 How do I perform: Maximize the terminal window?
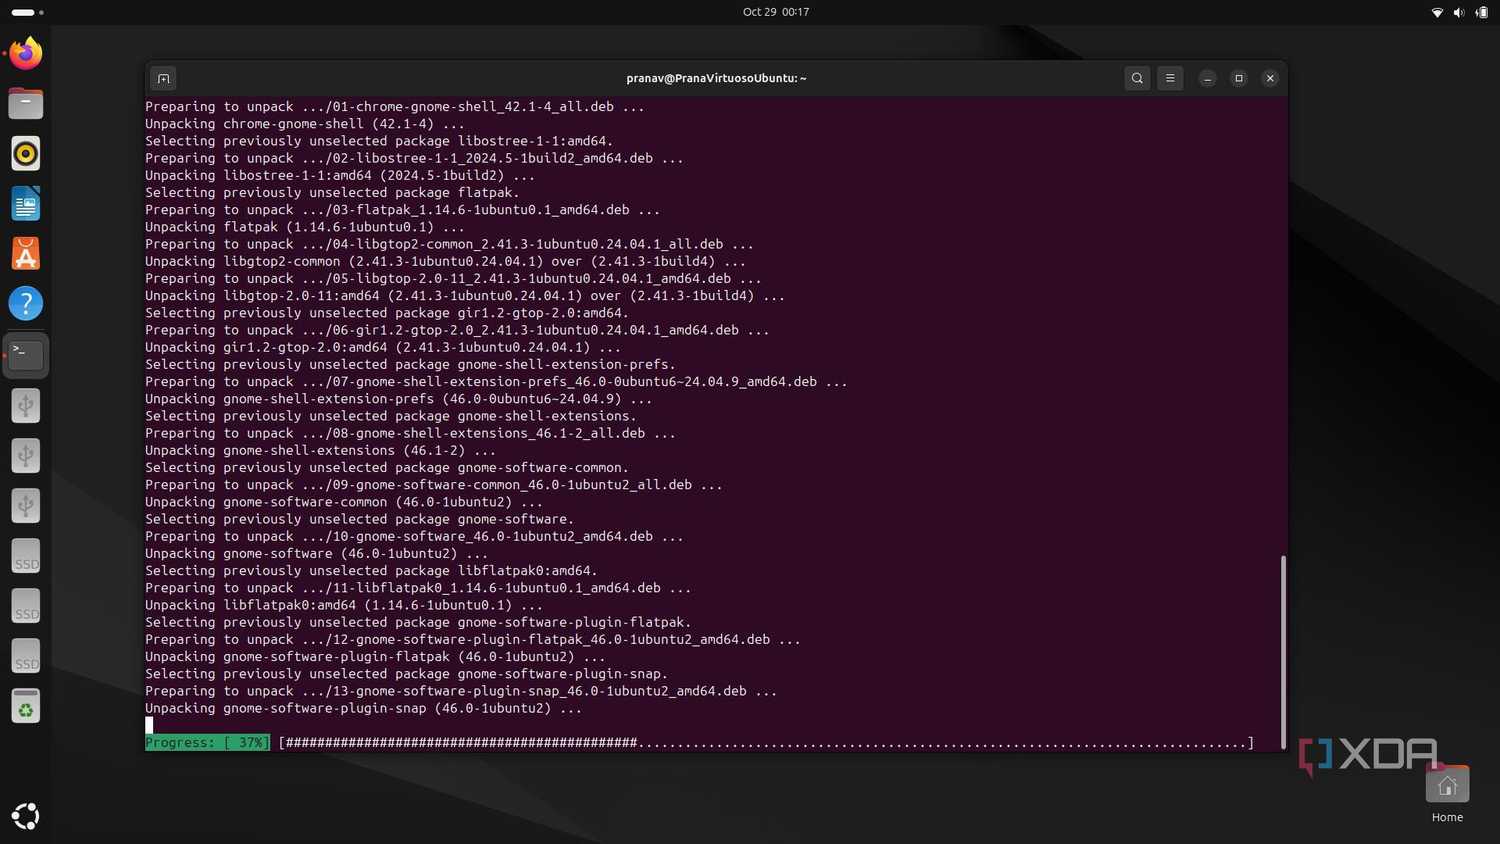tap(1239, 78)
